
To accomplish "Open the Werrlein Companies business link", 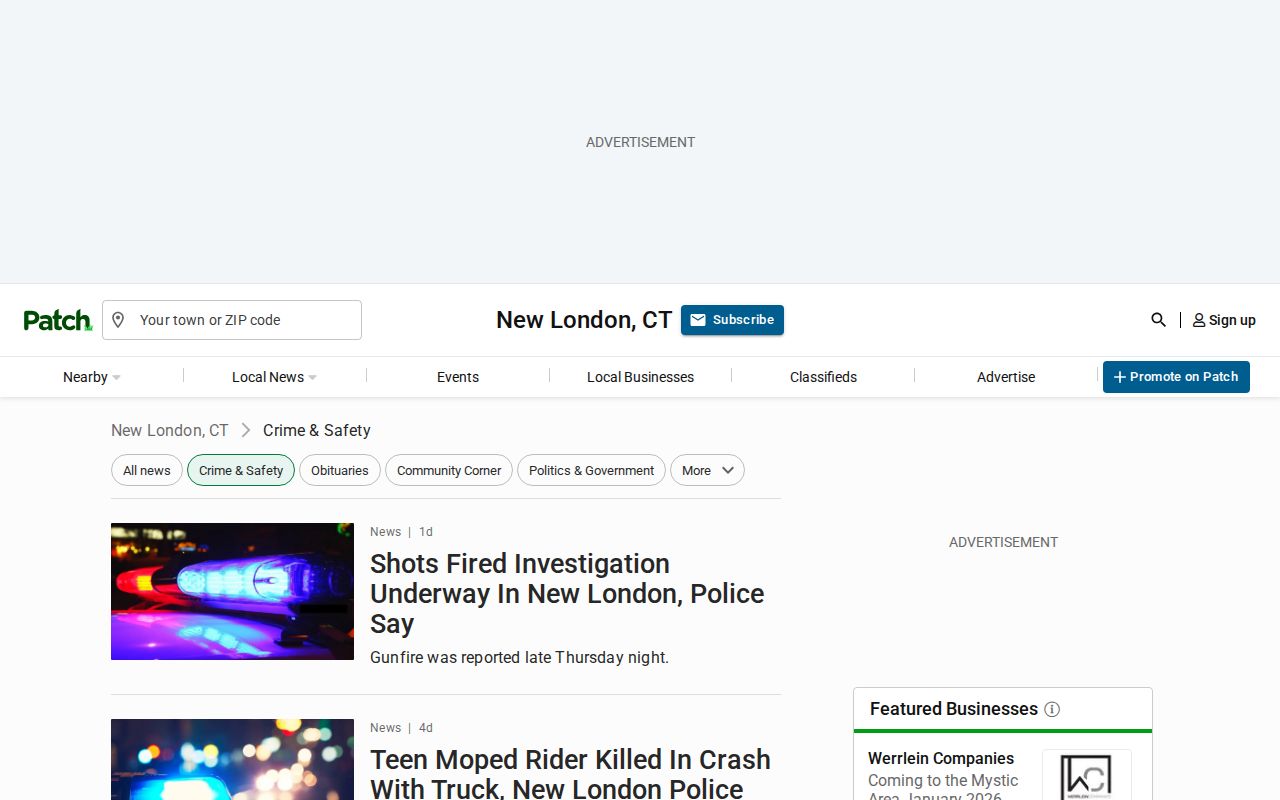I will [941, 758].
